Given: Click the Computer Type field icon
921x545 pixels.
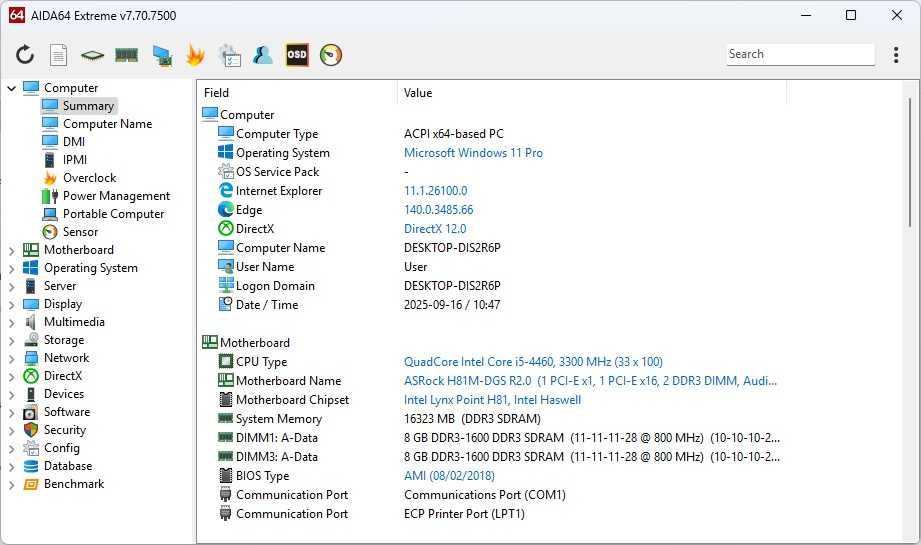Looking at the screenshot, I should click(x=226, y=133).
